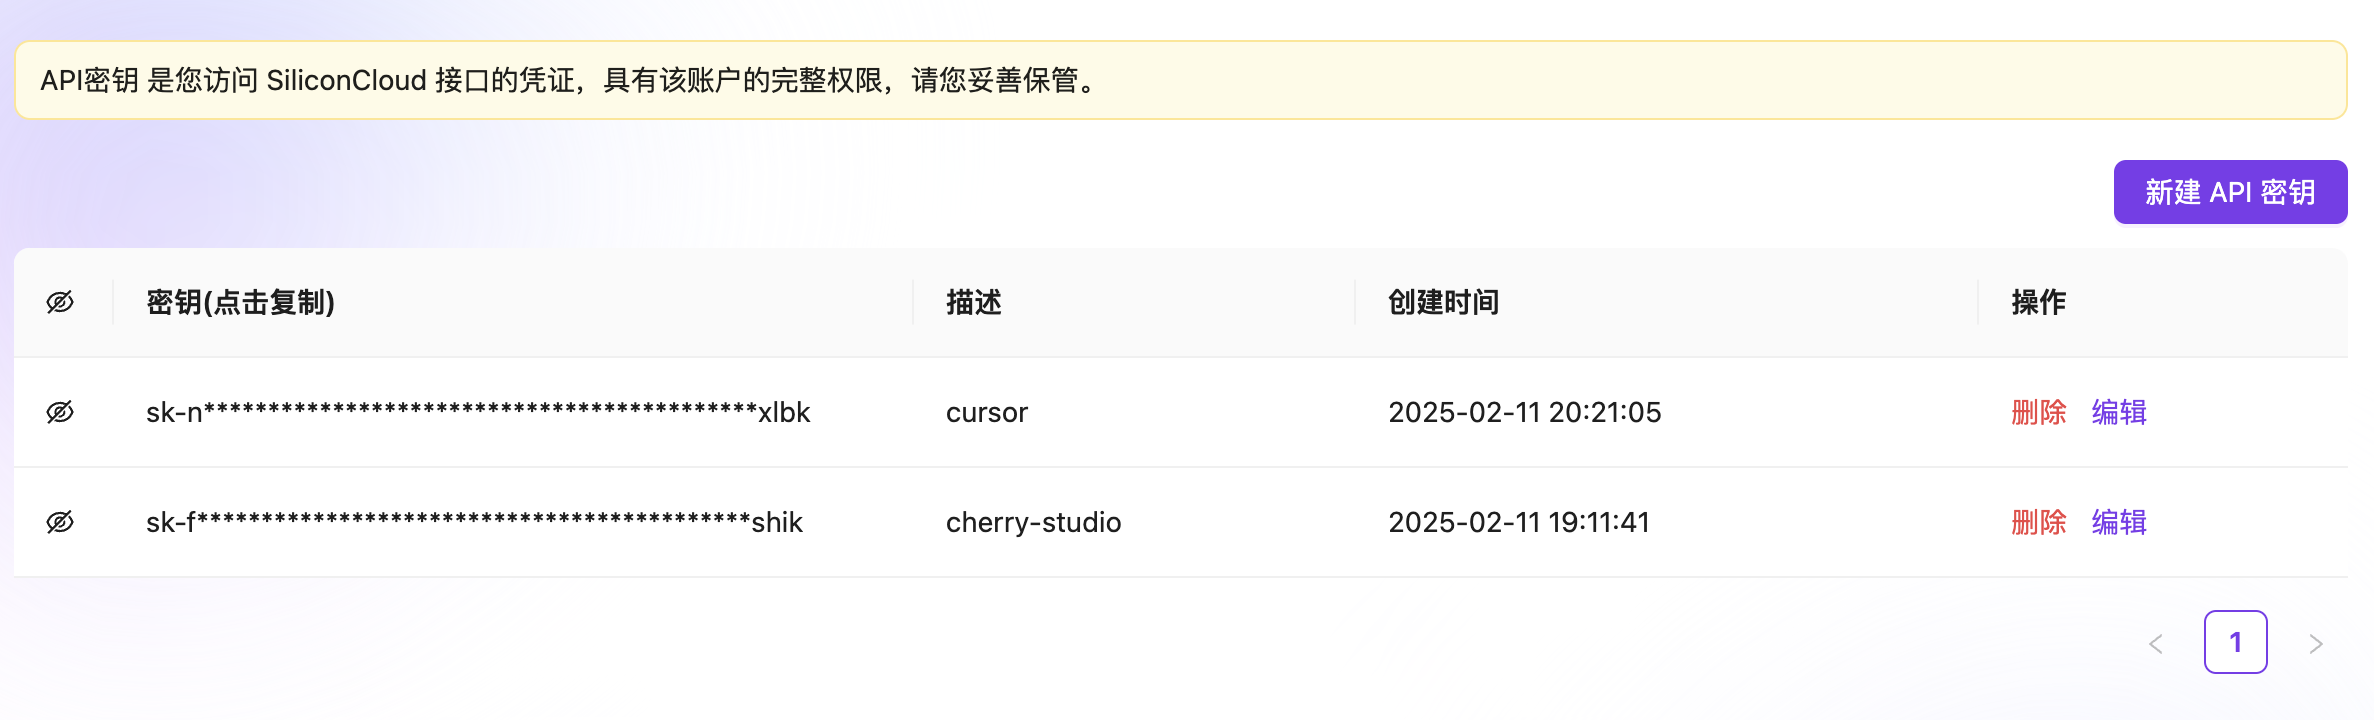Reveal the cherry-studio key via eye icon
This screenshot has width=2374, height=720.
[x=60, y=522]
